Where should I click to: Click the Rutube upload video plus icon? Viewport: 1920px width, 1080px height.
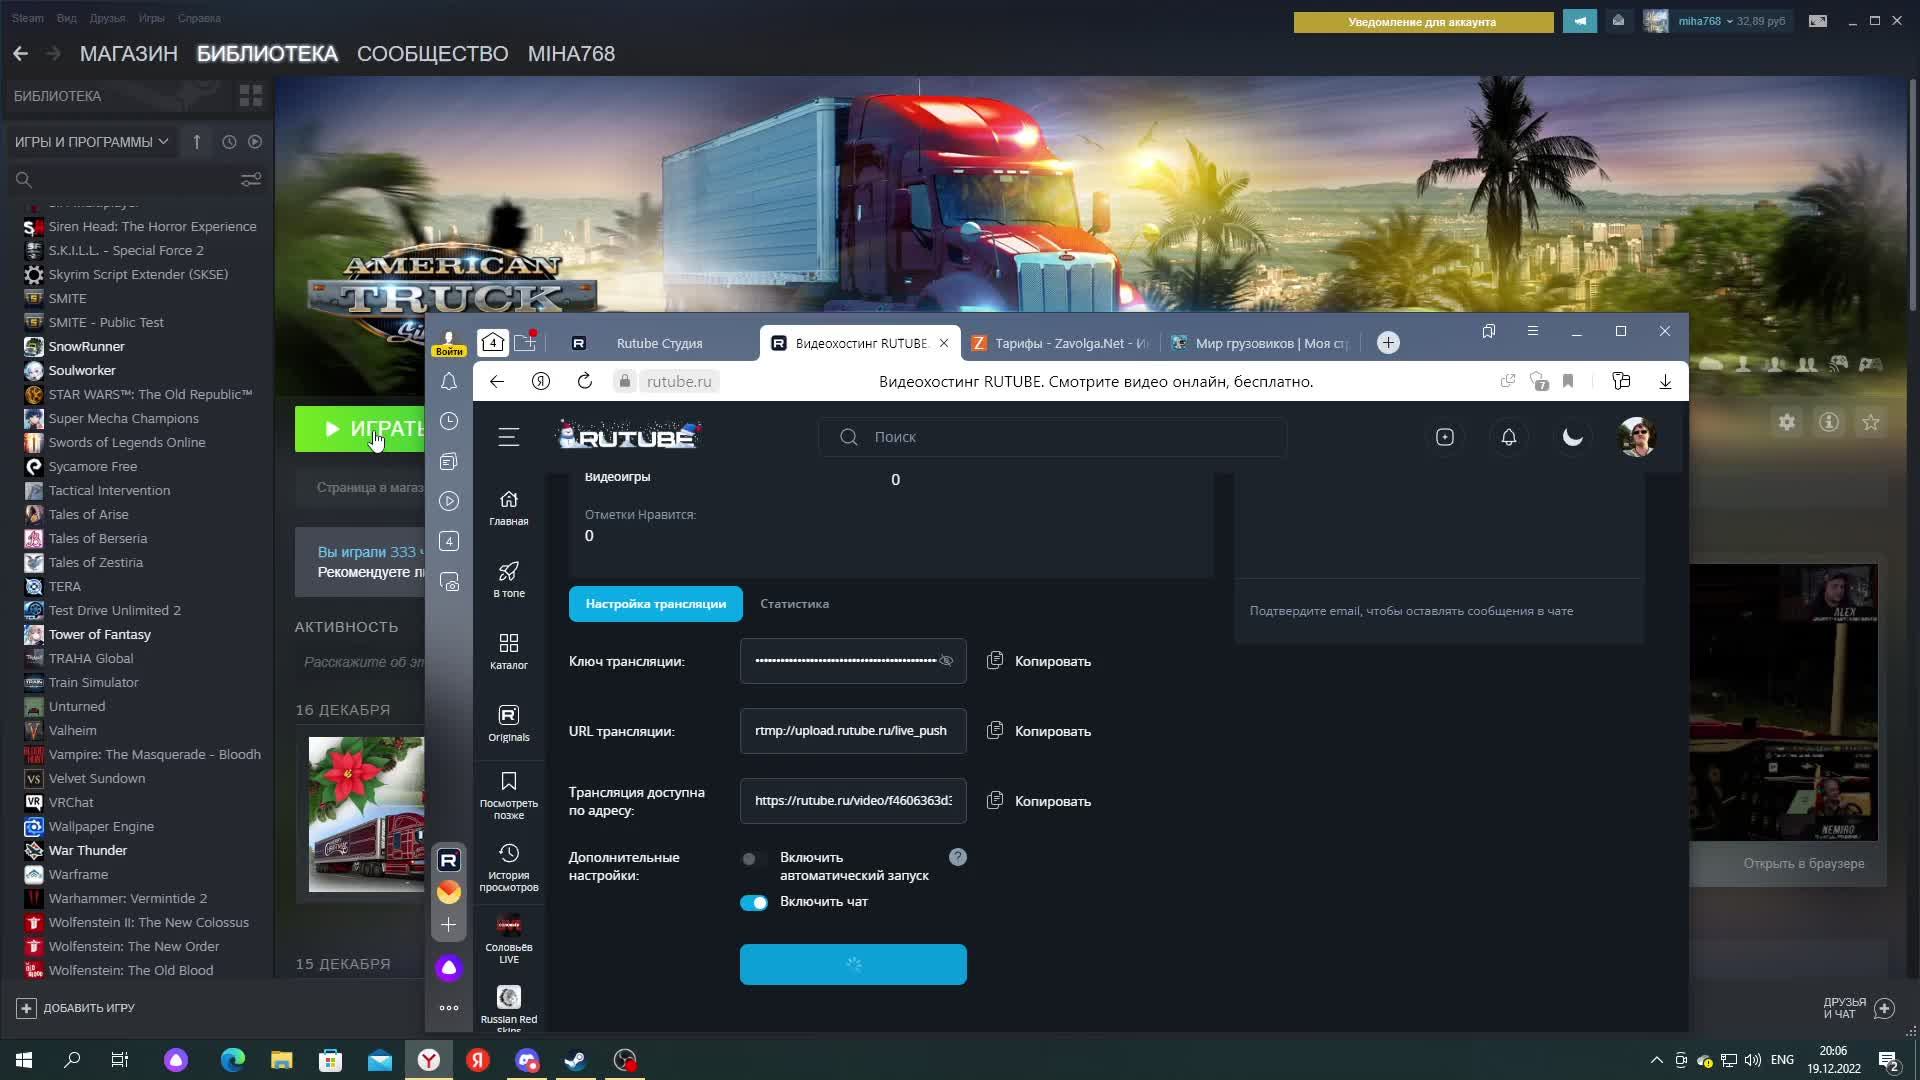tap(1444, 437)
